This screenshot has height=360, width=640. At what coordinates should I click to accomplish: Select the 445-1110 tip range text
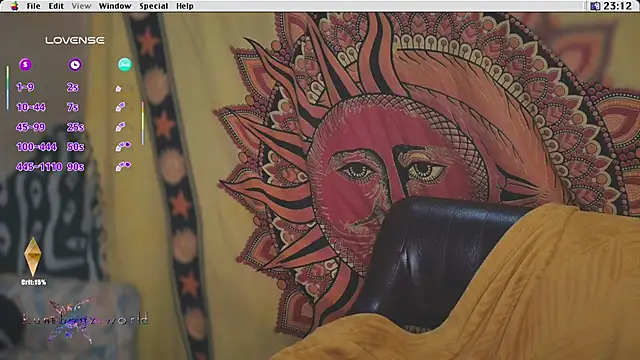coord(39,167)
